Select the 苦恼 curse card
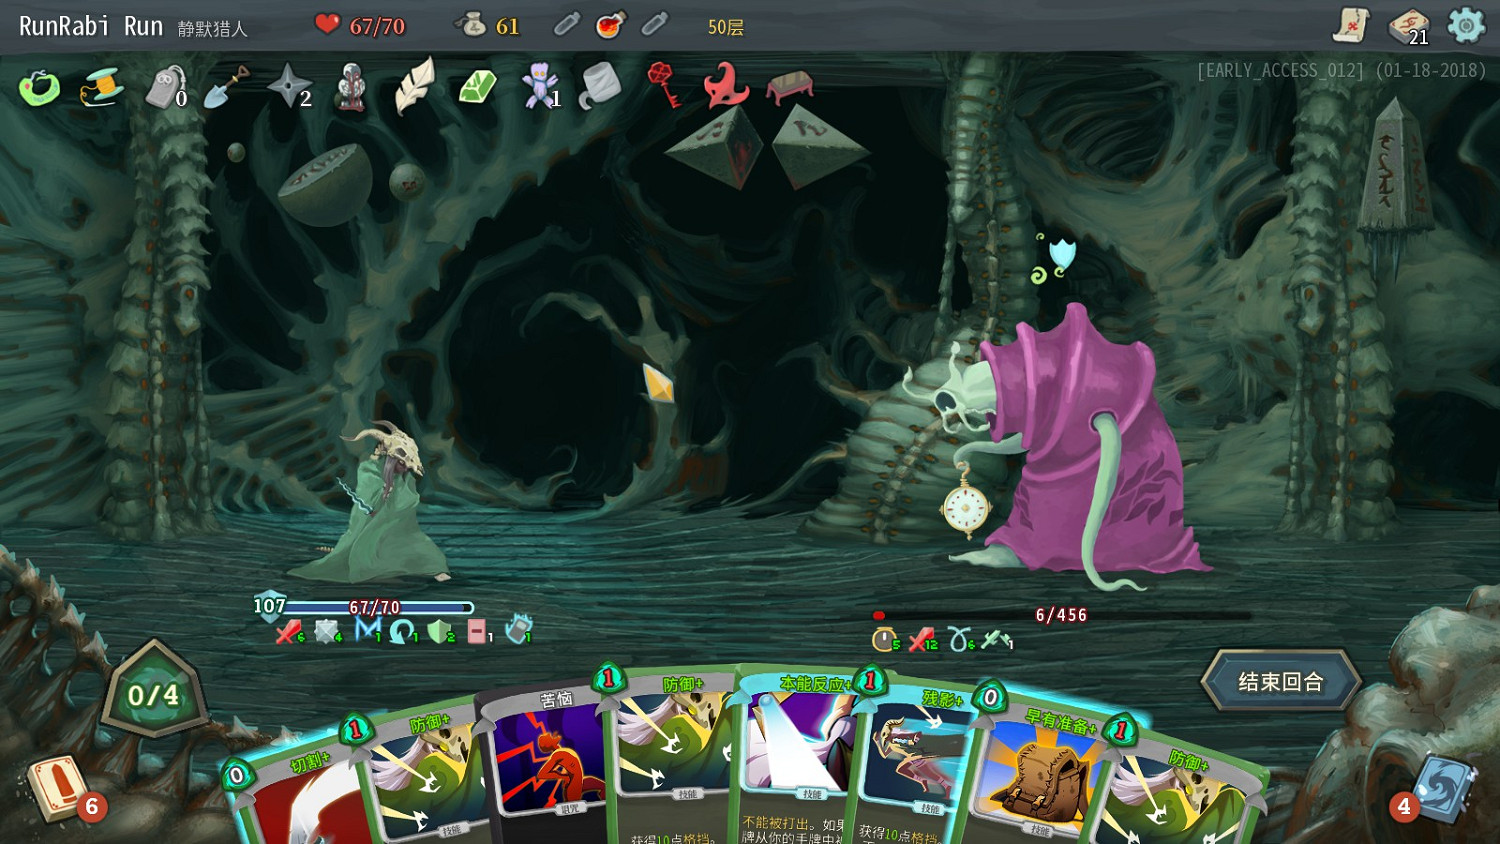 click(x=550, y=770)
